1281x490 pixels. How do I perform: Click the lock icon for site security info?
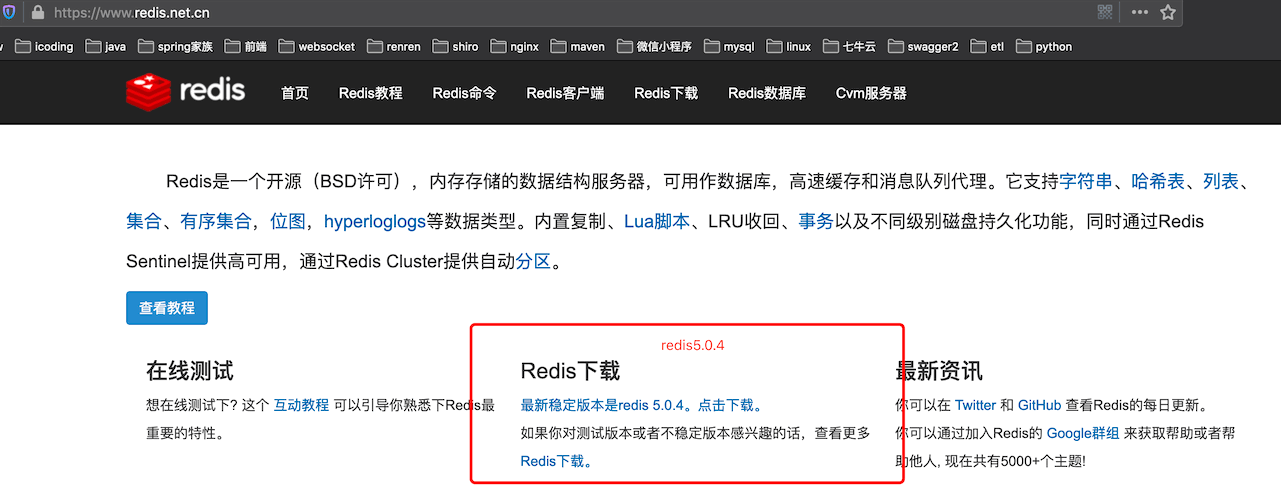click(38, 13)
